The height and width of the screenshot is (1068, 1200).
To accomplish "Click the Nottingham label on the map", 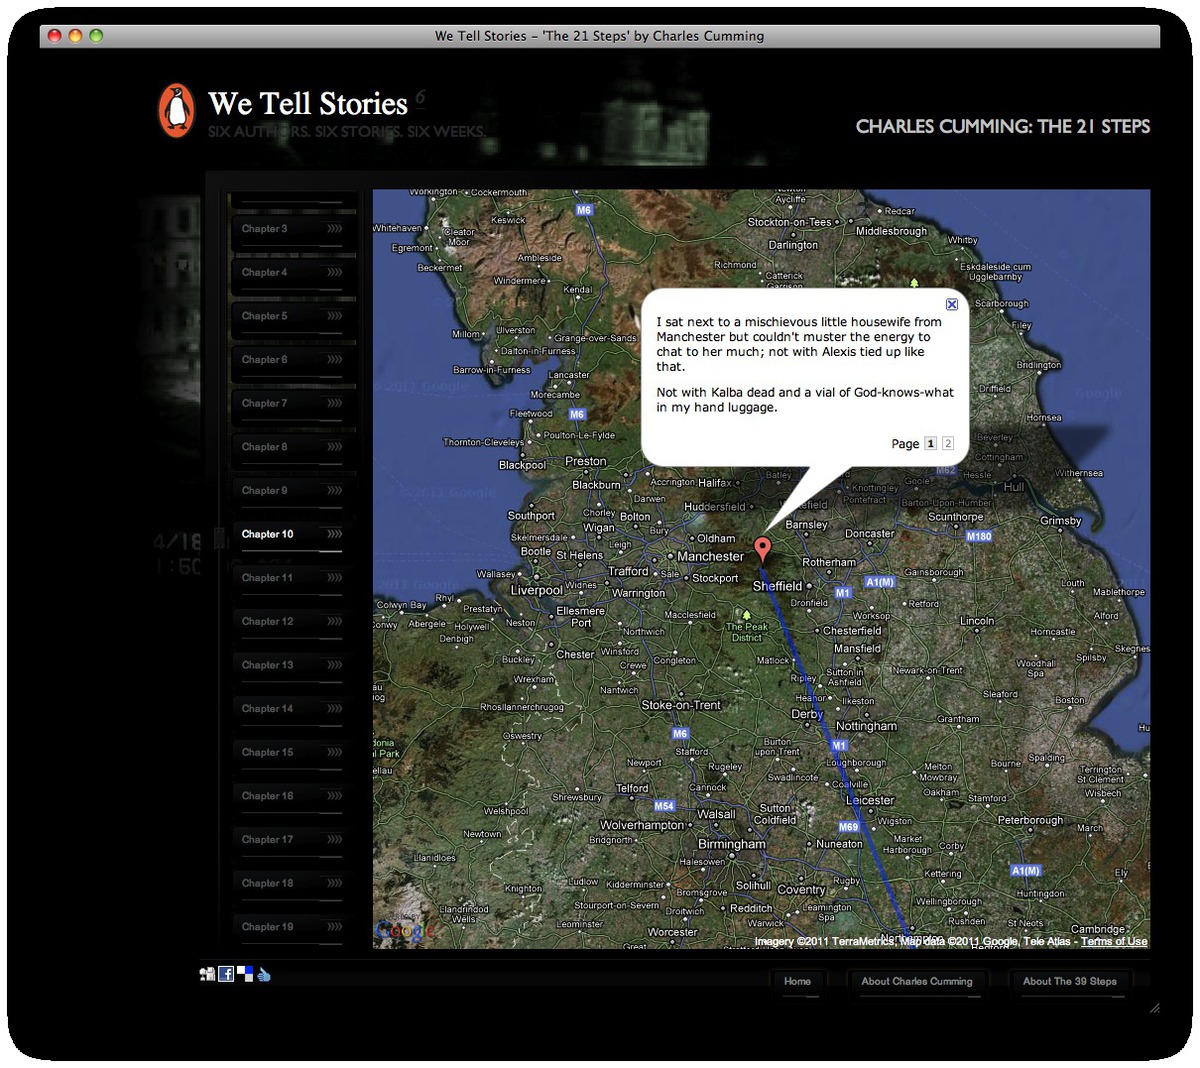I will click(x=866, y=727).
